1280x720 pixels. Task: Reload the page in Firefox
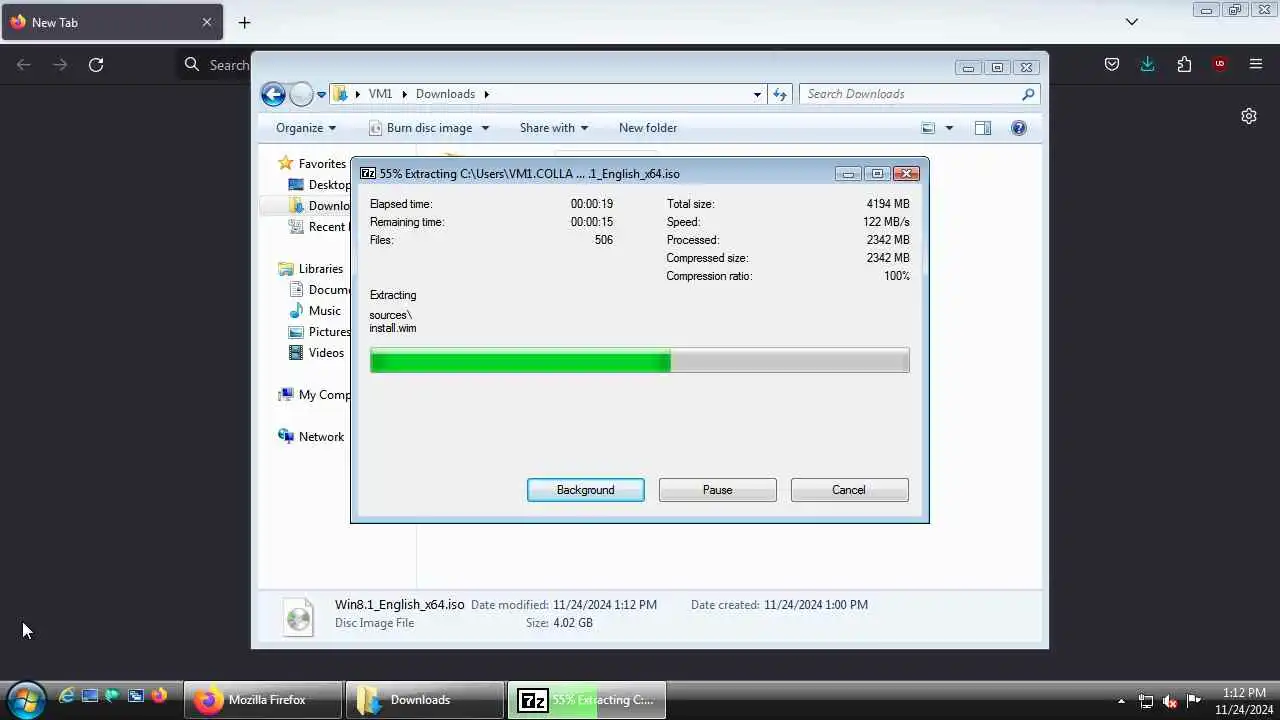[x=96, y=64]
